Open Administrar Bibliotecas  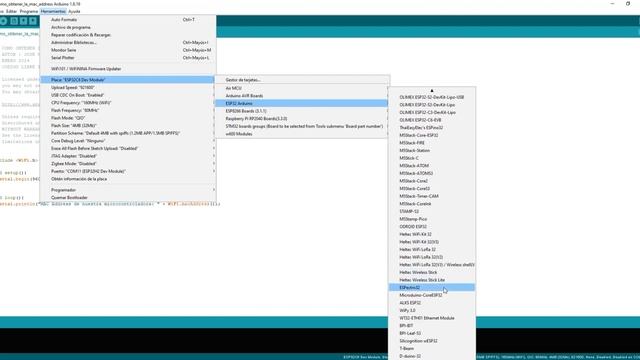pos(127,42)
